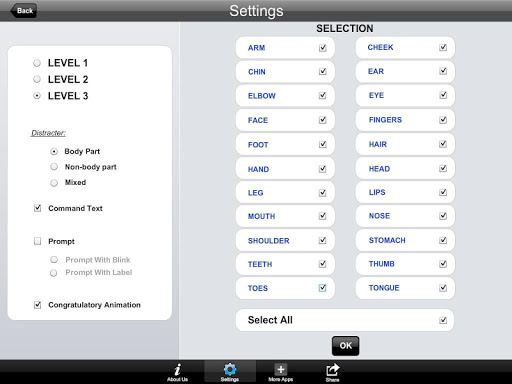Enable the Prompt checkbox

click(x=37, y=241)
